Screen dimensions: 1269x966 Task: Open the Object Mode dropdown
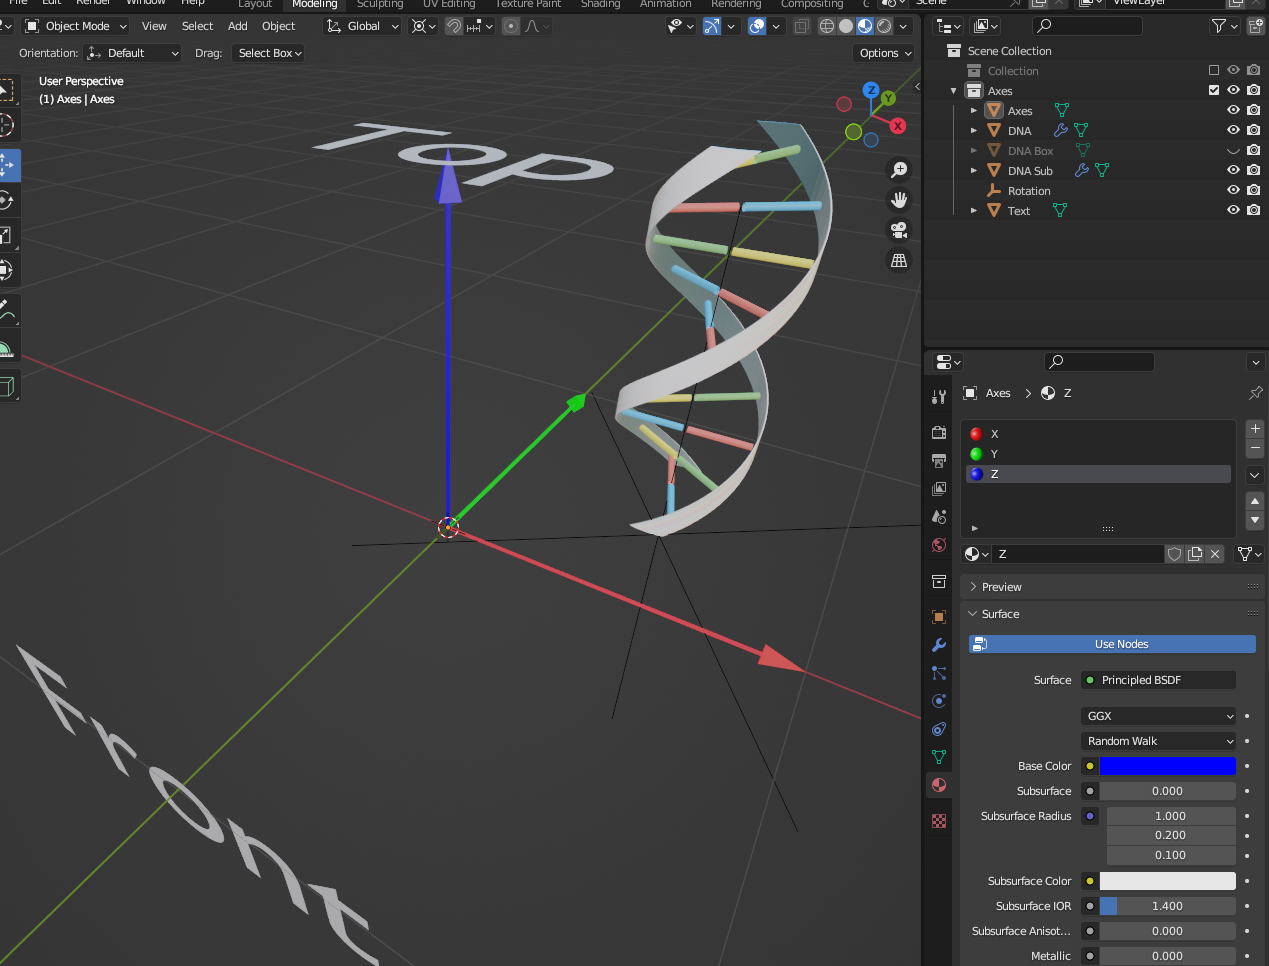coord(75,25)
